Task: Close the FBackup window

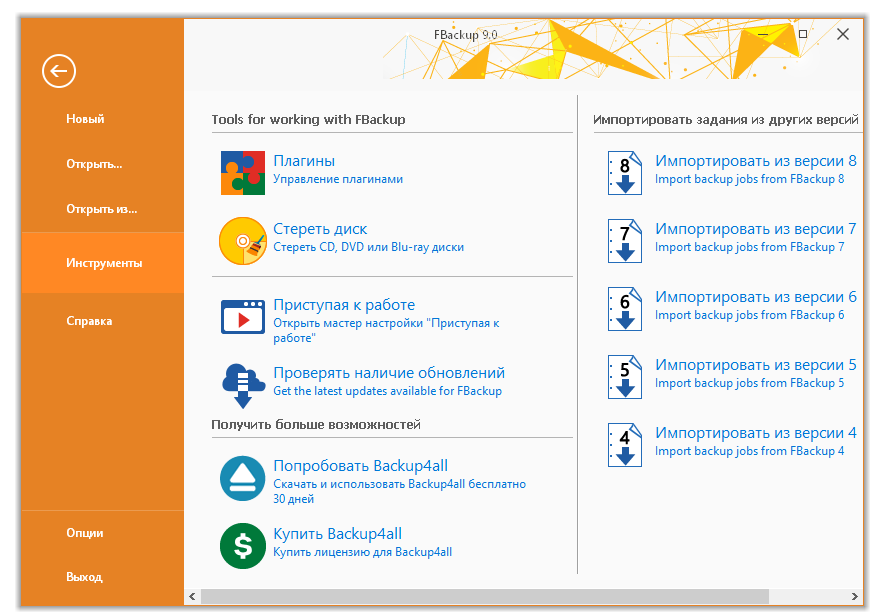Action: pos(843,34)
